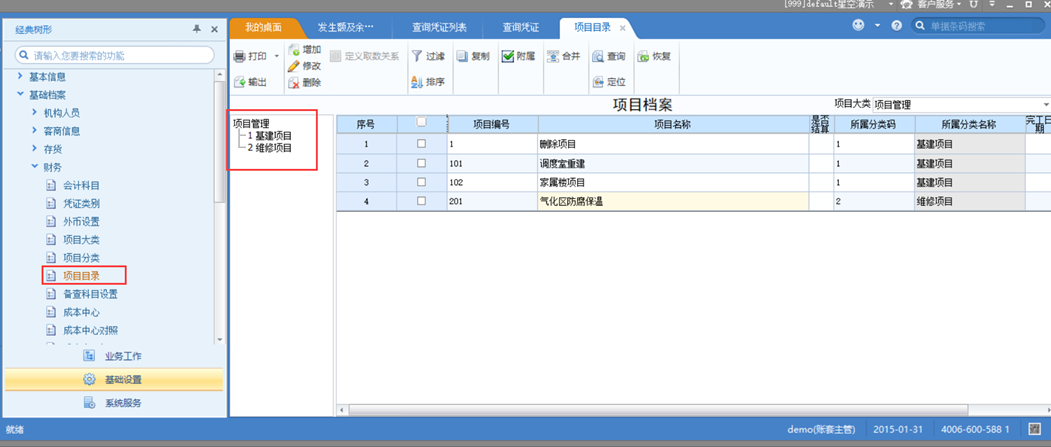Open the dropdown next to the smiley
Viewport: 1051px width, 447px height.
877,25
